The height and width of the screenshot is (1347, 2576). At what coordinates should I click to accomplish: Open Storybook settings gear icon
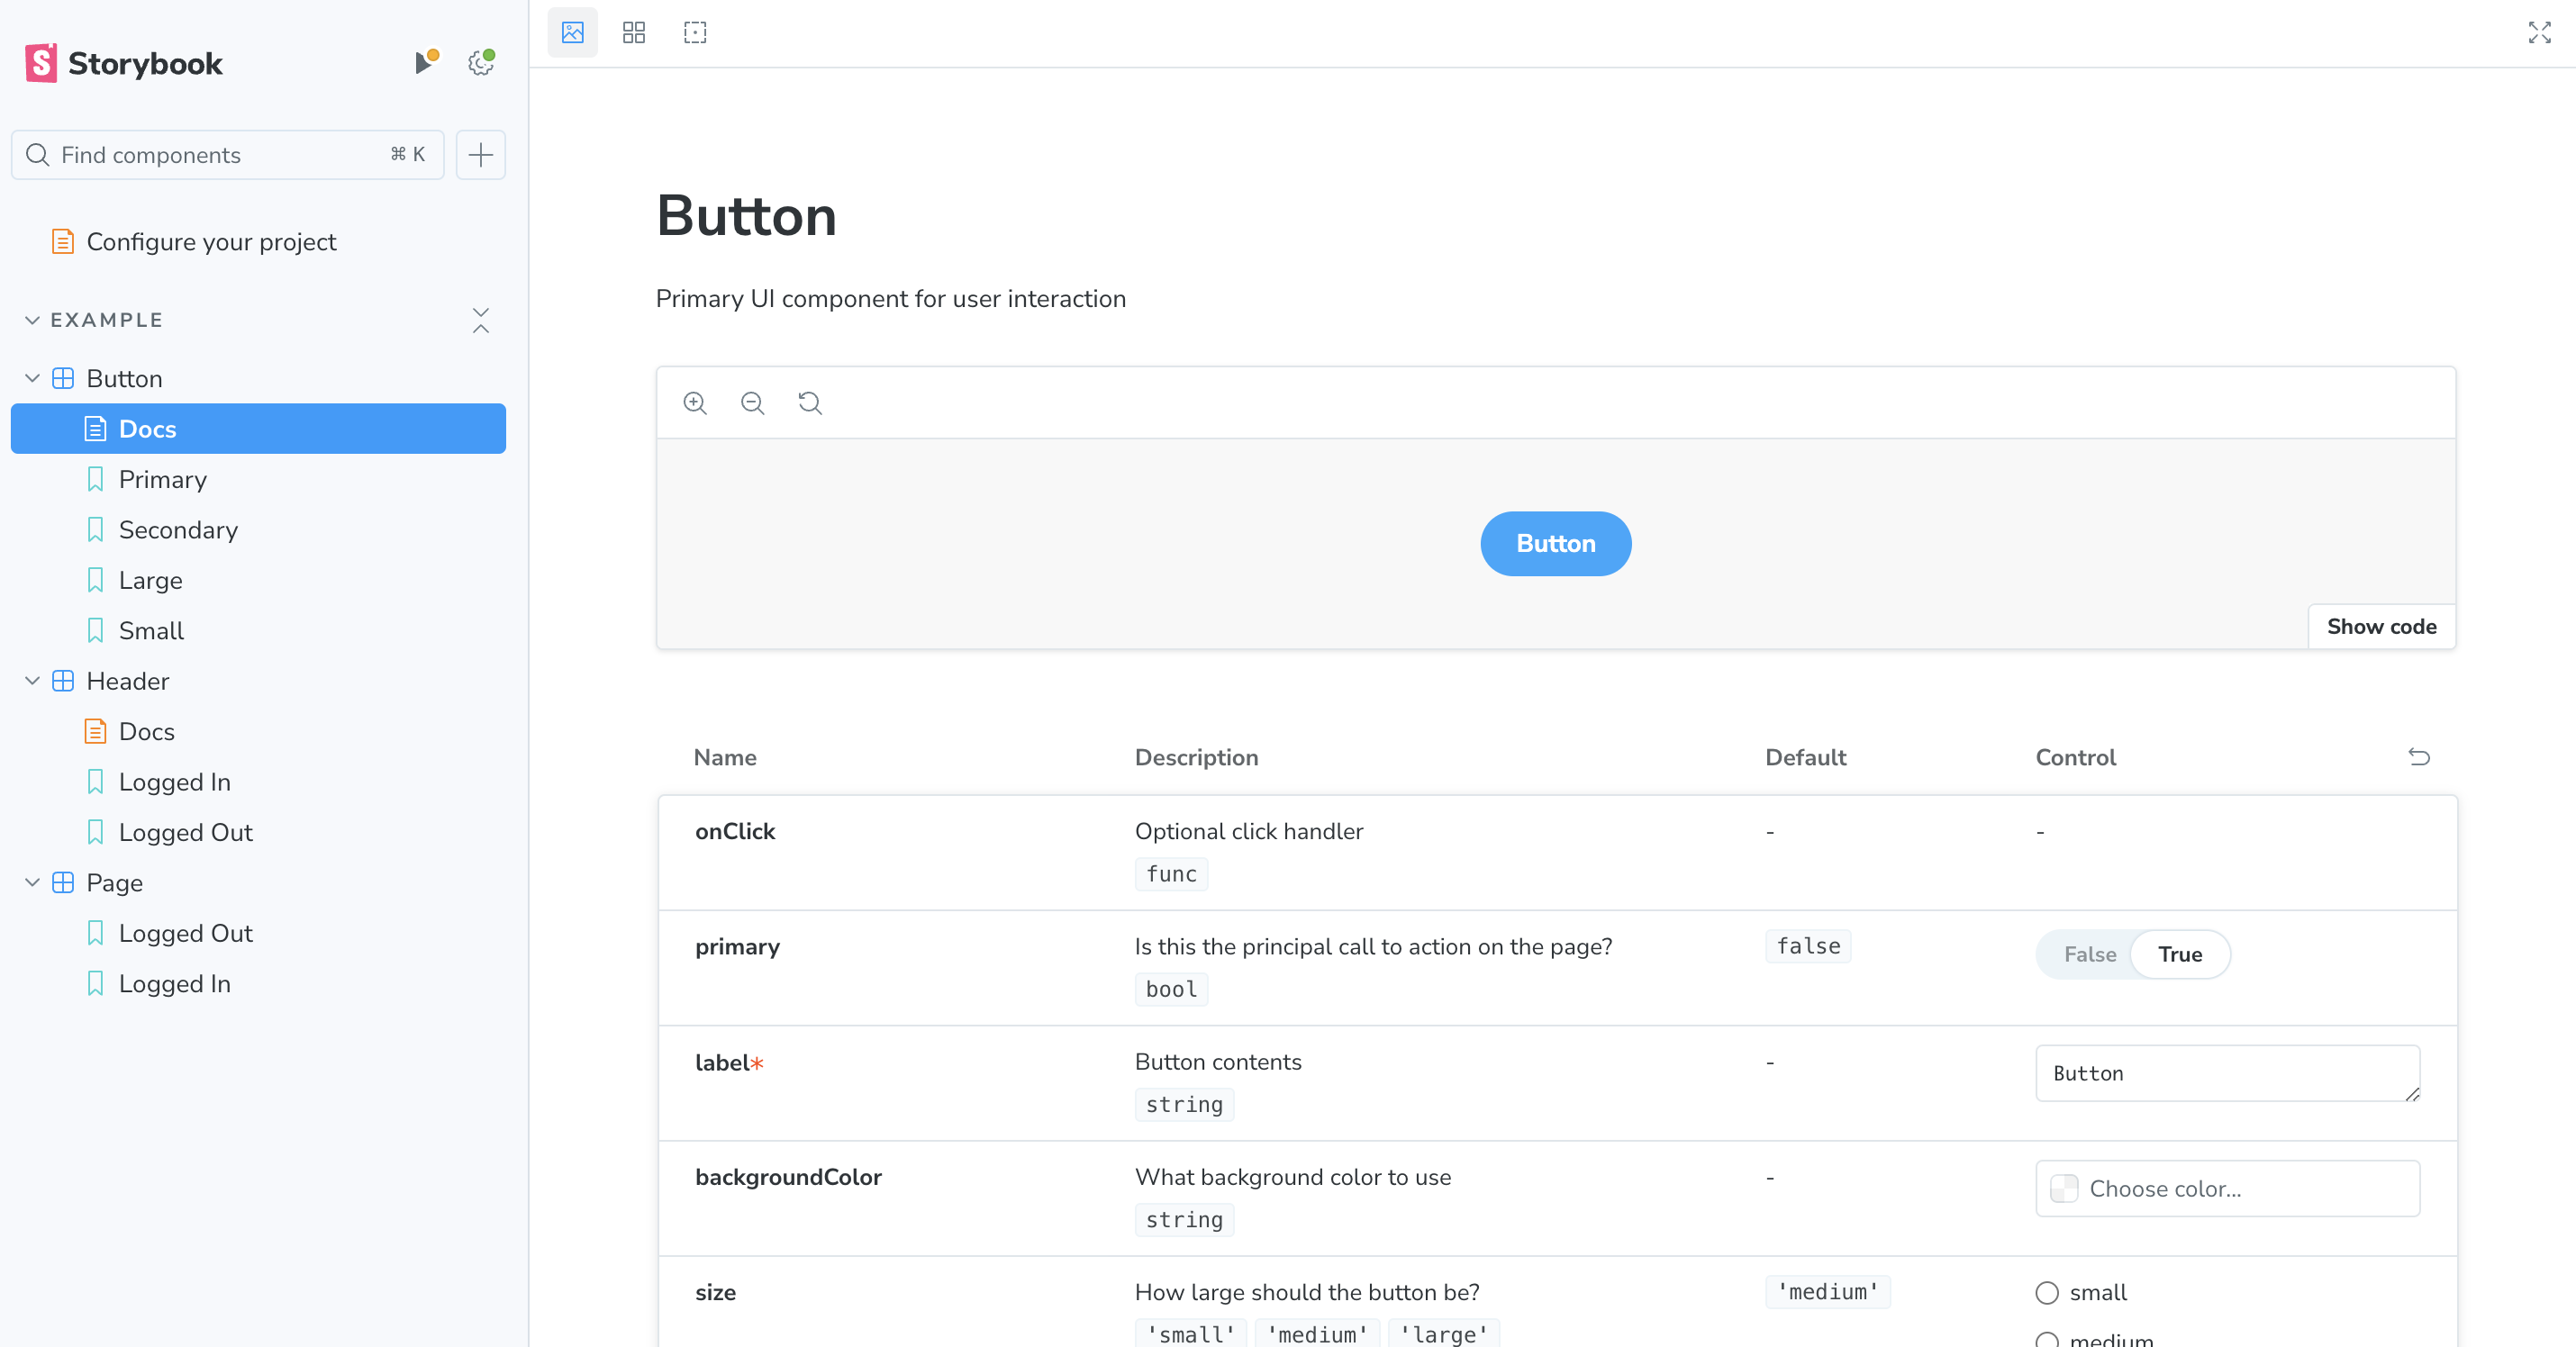[481, 64]
